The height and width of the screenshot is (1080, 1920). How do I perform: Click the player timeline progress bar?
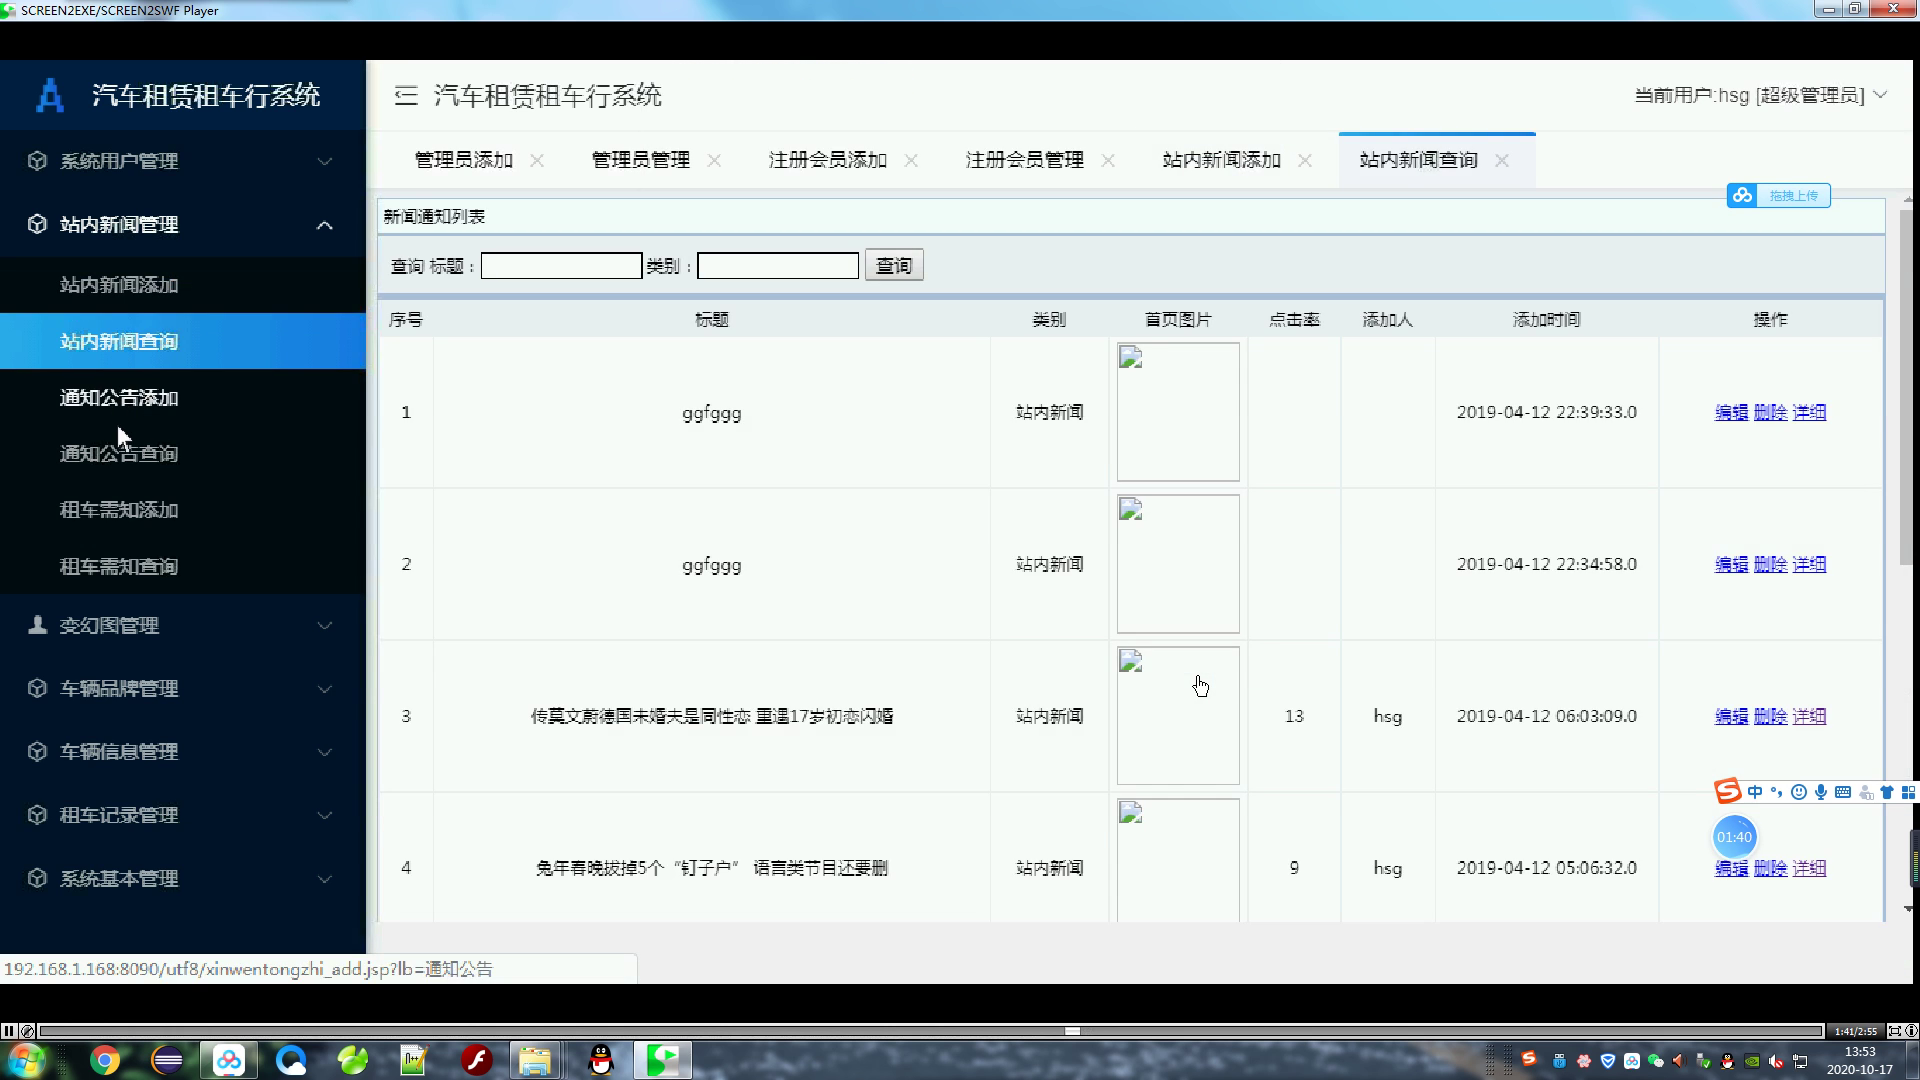tap(930, 1031)
